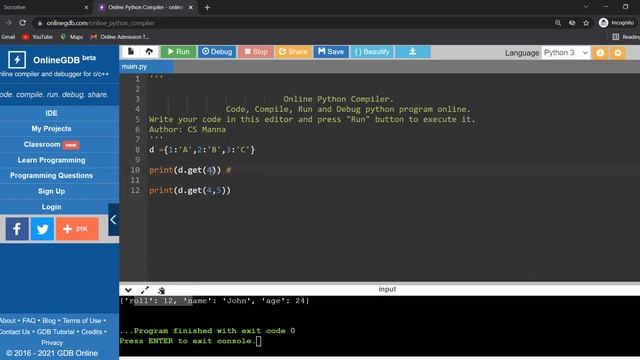Viewport: 640px width, 360px height.
Task: Open the Classroom sidebar item
Action: [51, 144]
